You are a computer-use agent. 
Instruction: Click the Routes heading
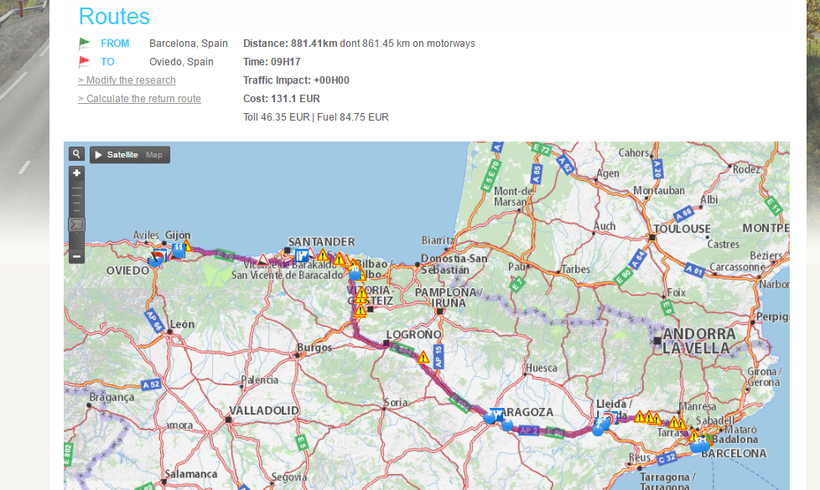tap(114, 16)
